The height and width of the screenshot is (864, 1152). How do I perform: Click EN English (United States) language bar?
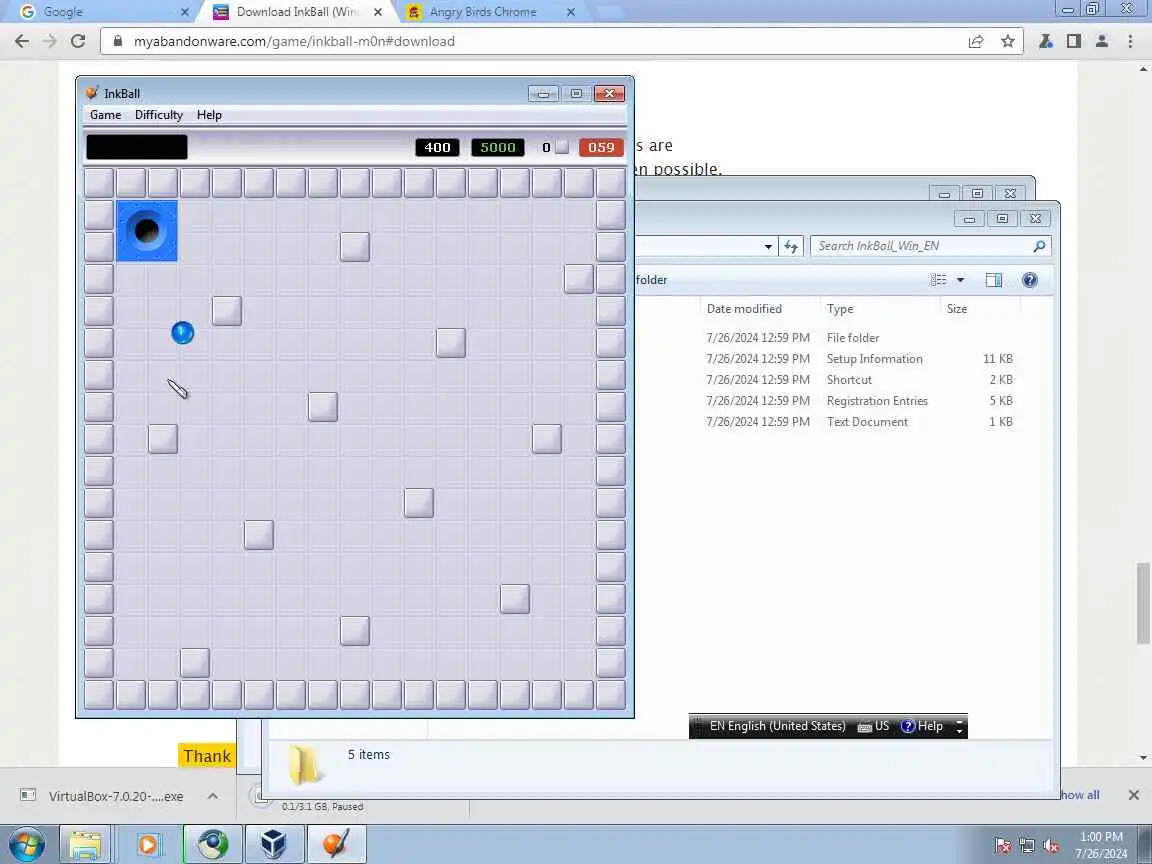coord(777,726)
